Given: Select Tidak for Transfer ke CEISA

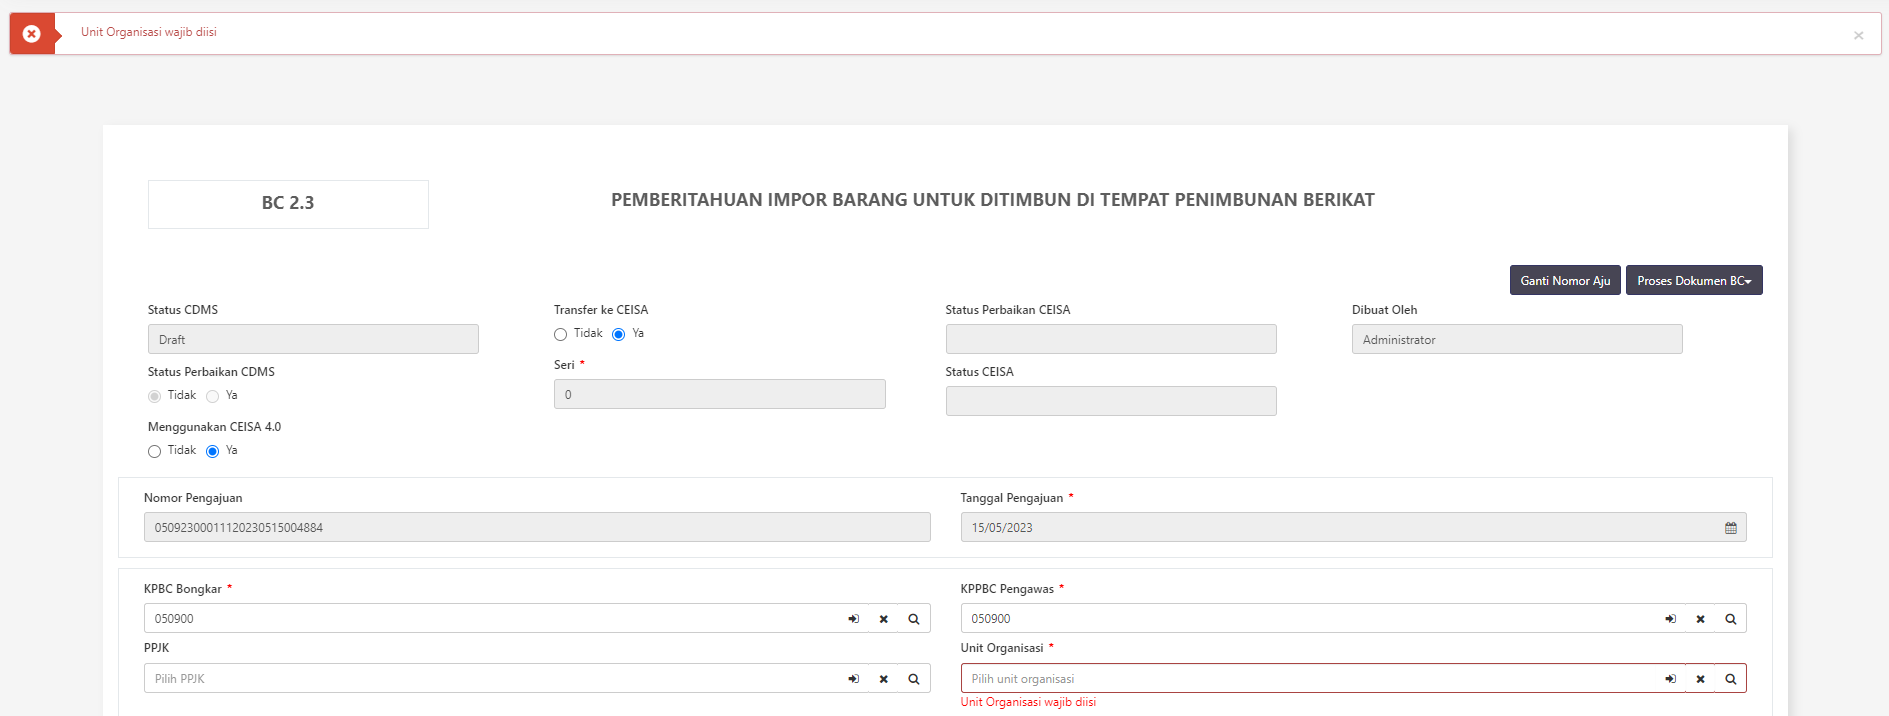Looking at the screenshot, I should point(561,335).
